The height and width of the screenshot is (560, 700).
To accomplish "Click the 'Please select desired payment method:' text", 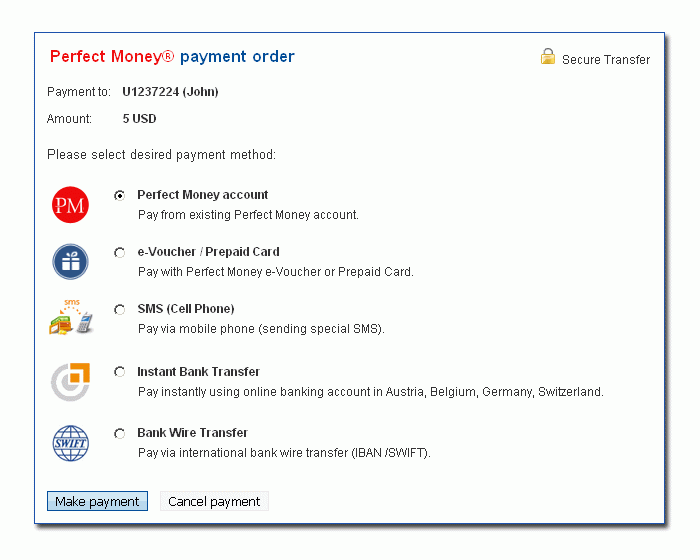I will [x=161, y=155].
